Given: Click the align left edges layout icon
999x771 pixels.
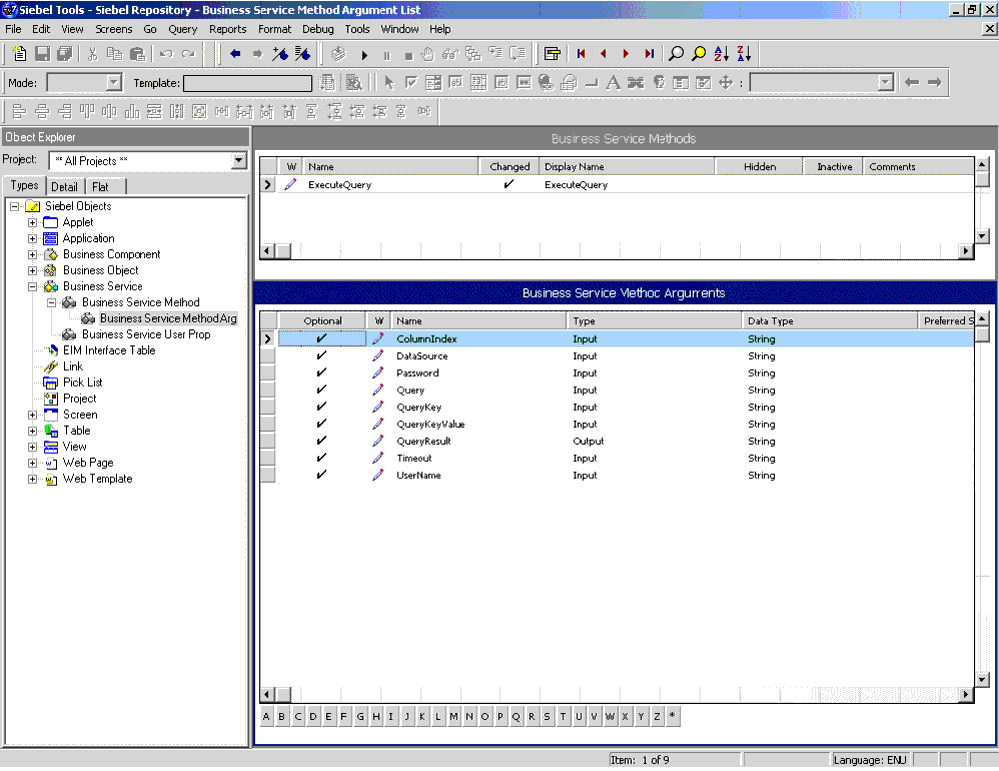Looking at the screenshot, I should click(x=19, y=112).
